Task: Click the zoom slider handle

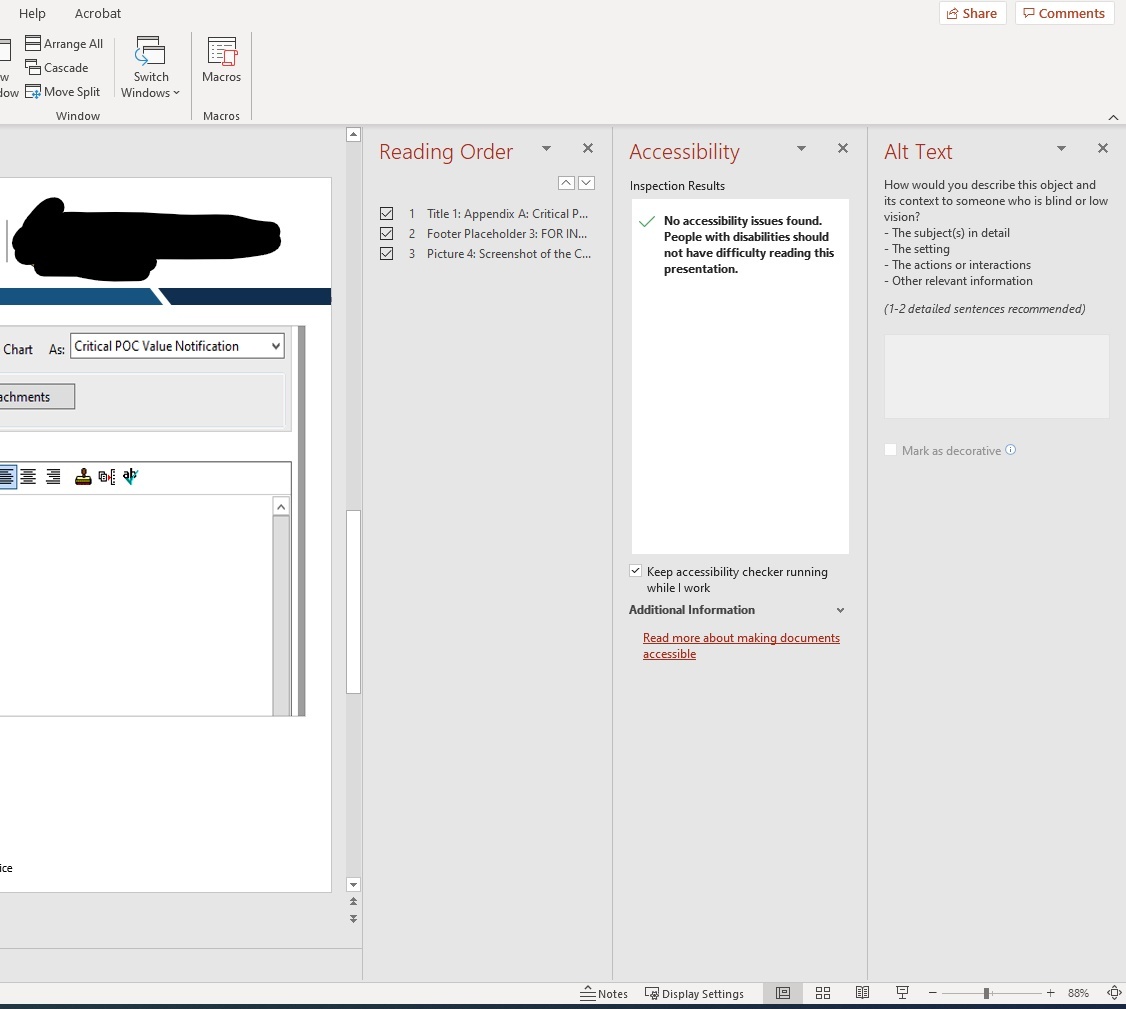Action: click(987, 993)
